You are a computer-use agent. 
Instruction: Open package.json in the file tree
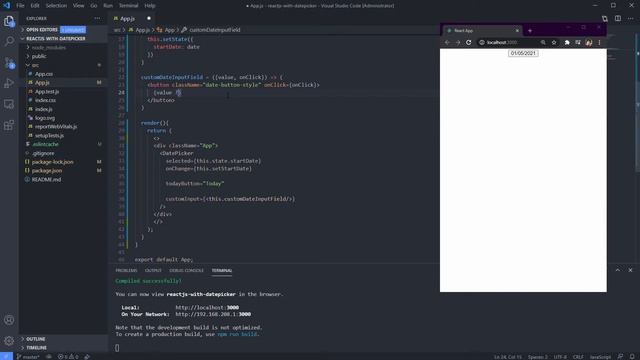pos(47,171)
